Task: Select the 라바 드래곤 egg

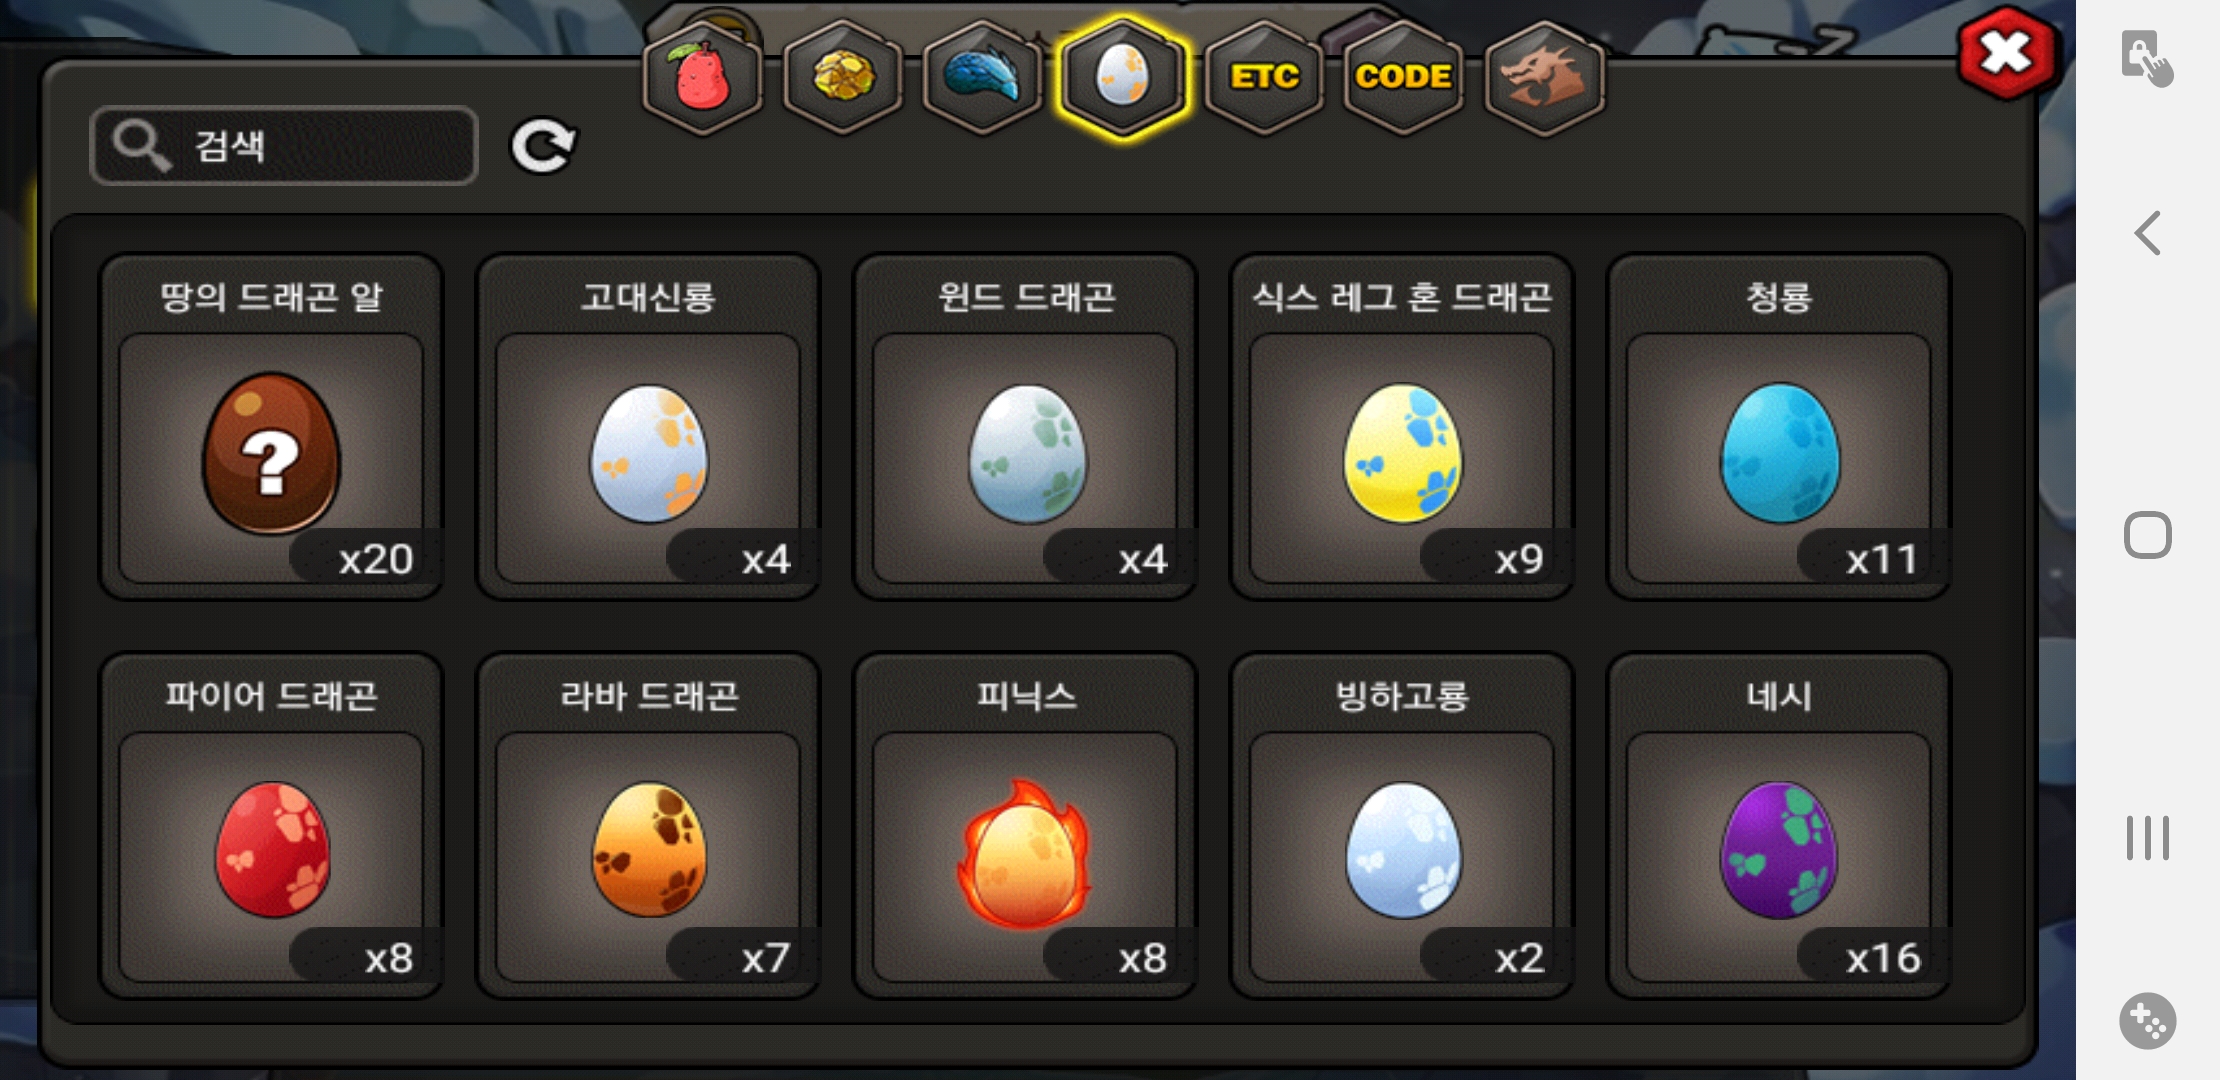Action: tap(648, 826)
